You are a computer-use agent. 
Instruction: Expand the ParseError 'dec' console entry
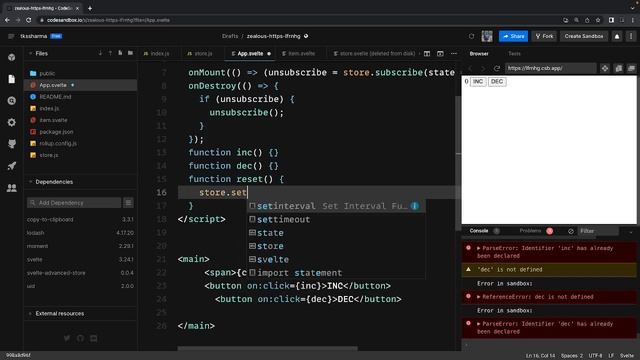tap(478, 324)
